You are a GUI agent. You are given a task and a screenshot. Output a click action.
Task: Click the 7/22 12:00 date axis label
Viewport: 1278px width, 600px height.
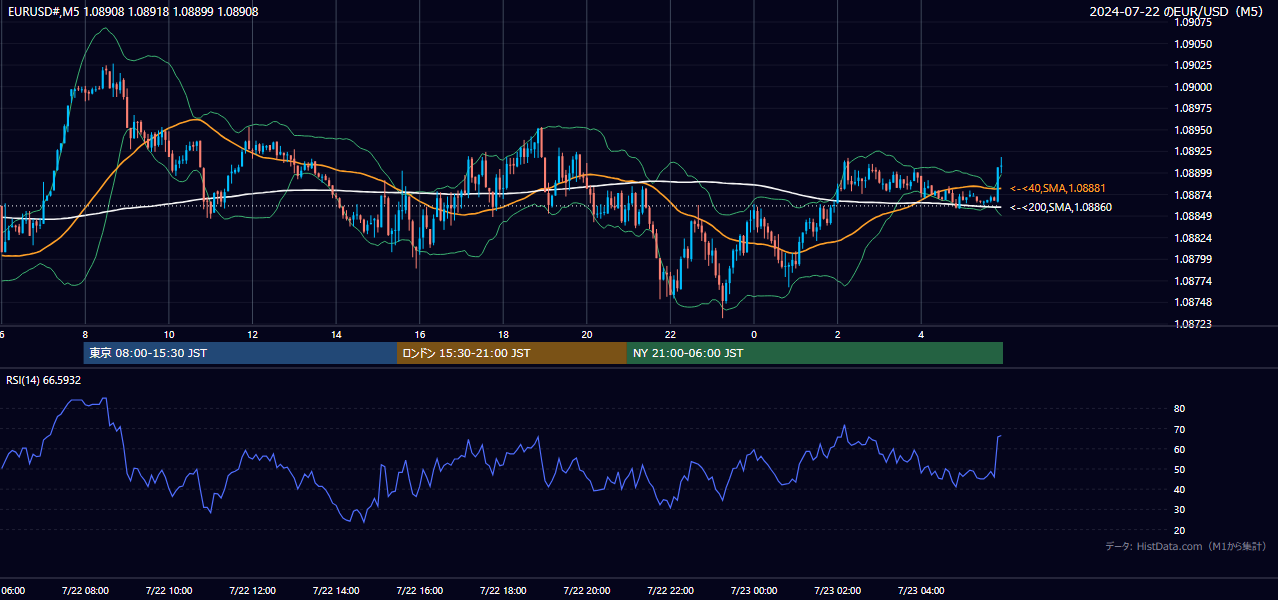point(252,590)
